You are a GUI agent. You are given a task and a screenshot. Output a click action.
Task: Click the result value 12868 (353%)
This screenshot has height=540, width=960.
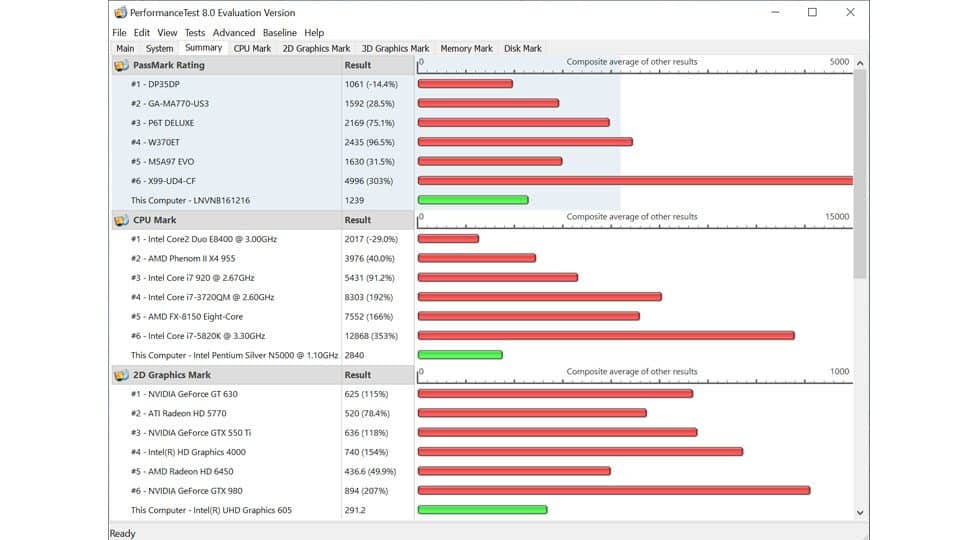[371, 336]
